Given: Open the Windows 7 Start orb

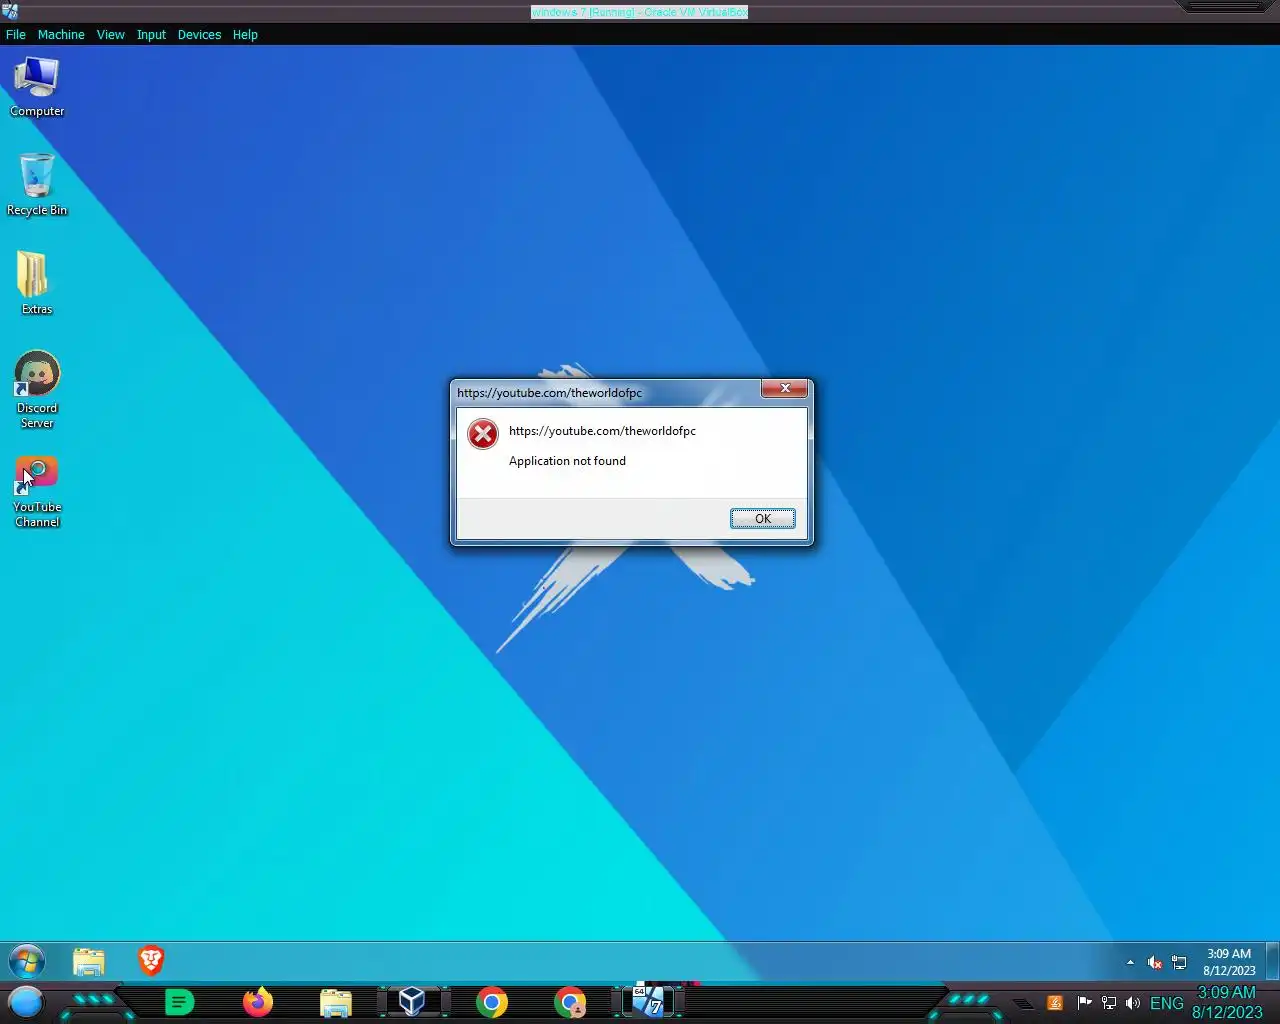Looking at the screenshot, I should pyautogui.click(x=27, y=962).
